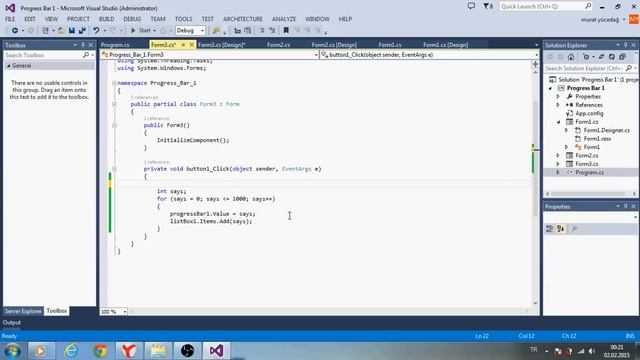Viewport: 640px width, 360px height.
Task: Collapse the General group in Toolbox
Action: point(9,66)
